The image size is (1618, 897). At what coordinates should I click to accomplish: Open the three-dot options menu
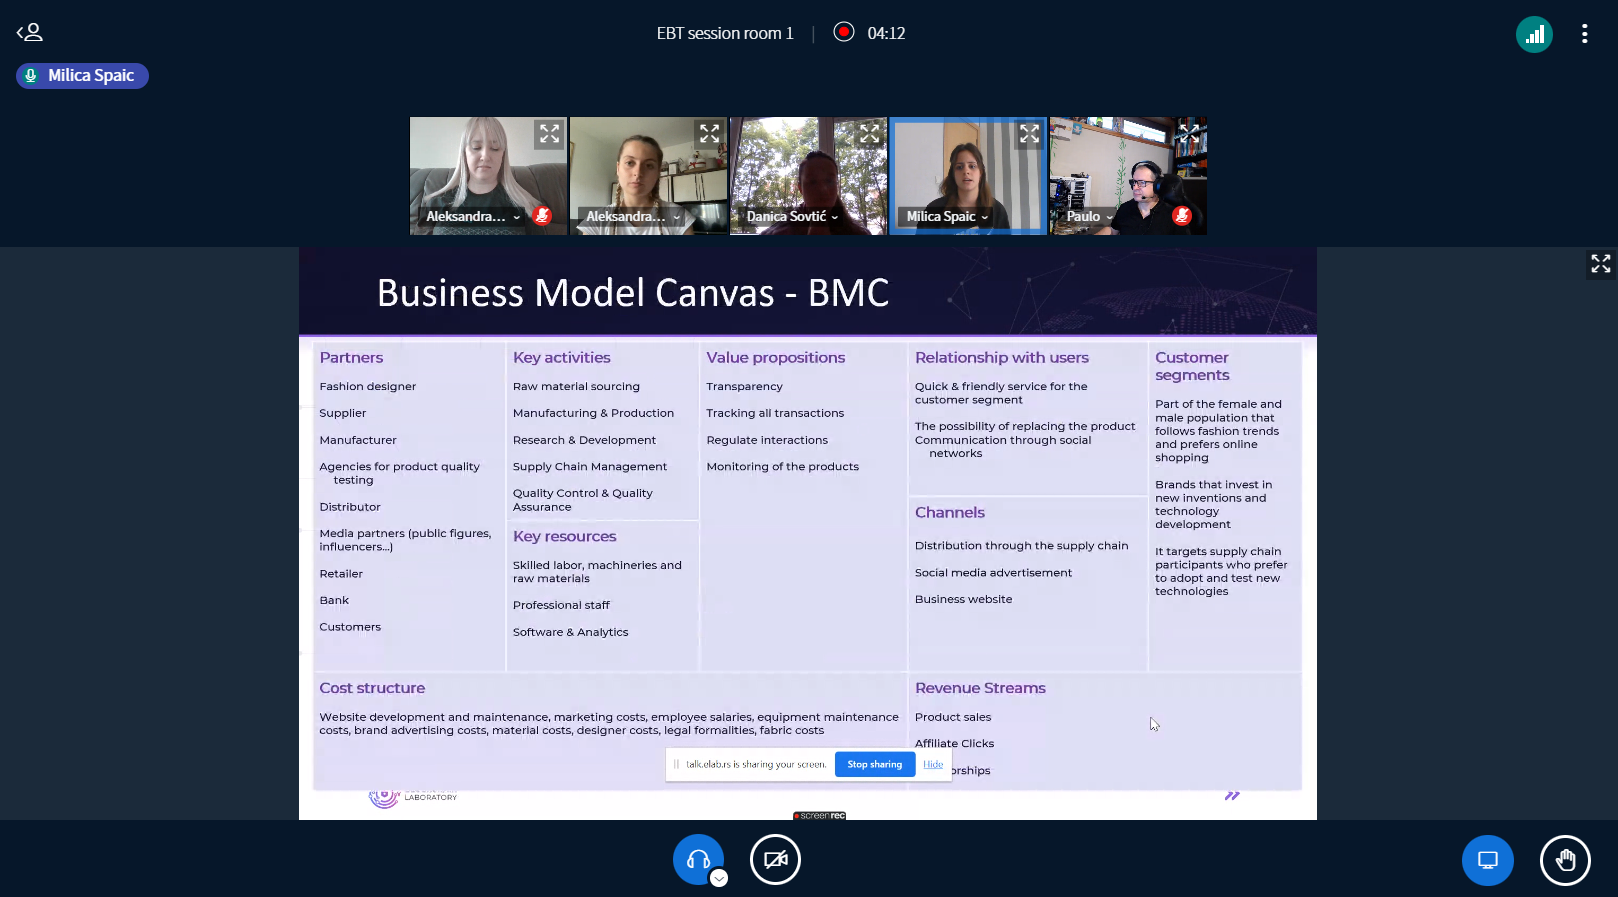pyautogui.click(x=1584, y=34)
